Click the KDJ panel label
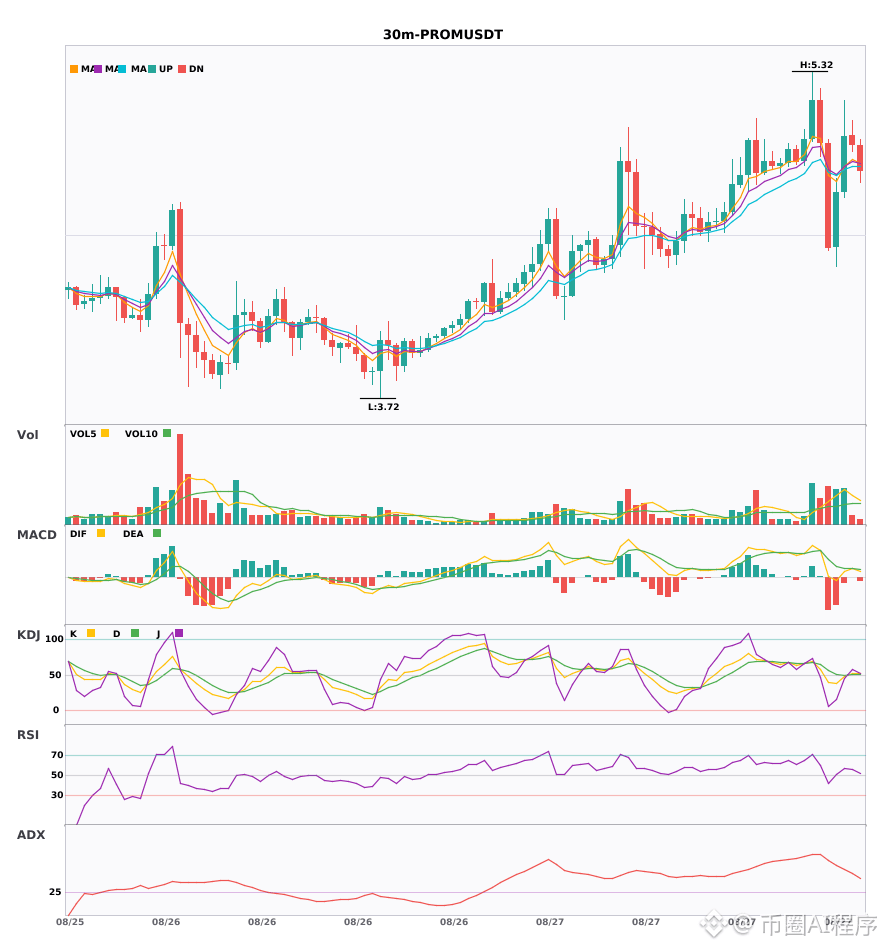885x950 pixels. tap(28, 635)
